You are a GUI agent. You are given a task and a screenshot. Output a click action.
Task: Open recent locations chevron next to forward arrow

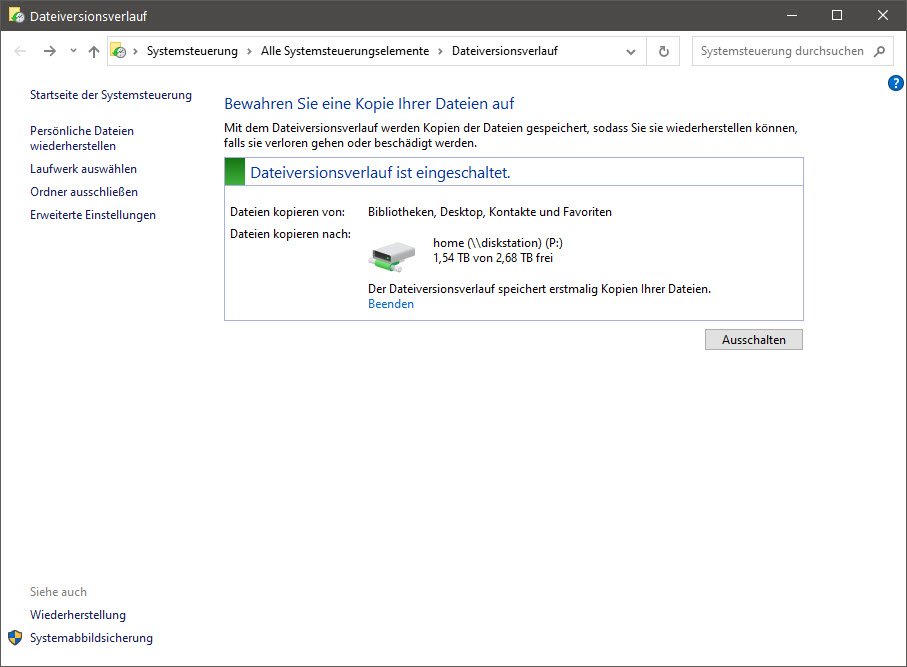(x=73, y=51)
